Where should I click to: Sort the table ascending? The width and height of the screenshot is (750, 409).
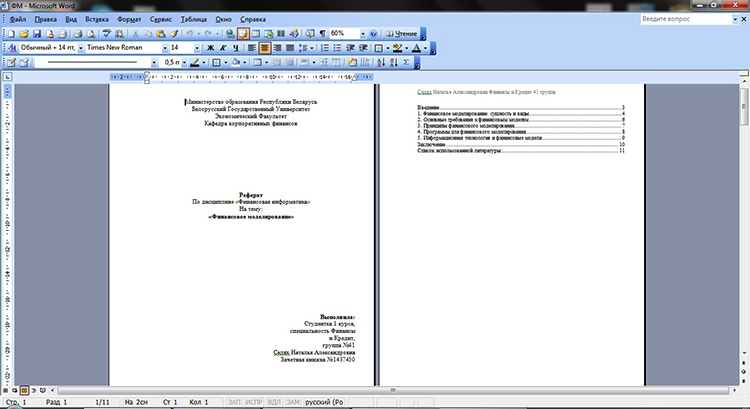click(x=381, y=62)
